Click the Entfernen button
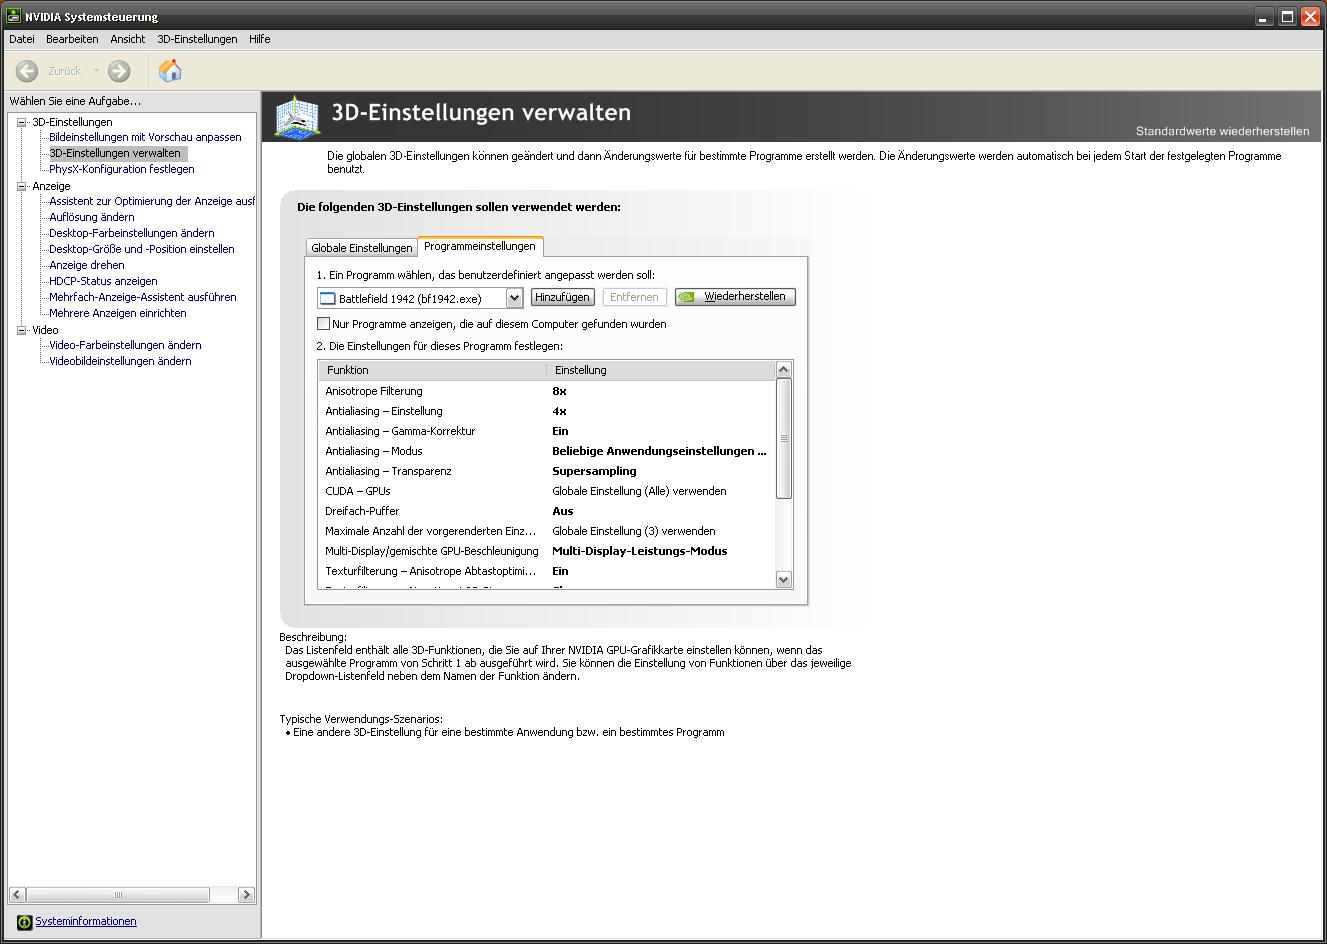This screenshot has width=1327, height=944. (634, 297)
